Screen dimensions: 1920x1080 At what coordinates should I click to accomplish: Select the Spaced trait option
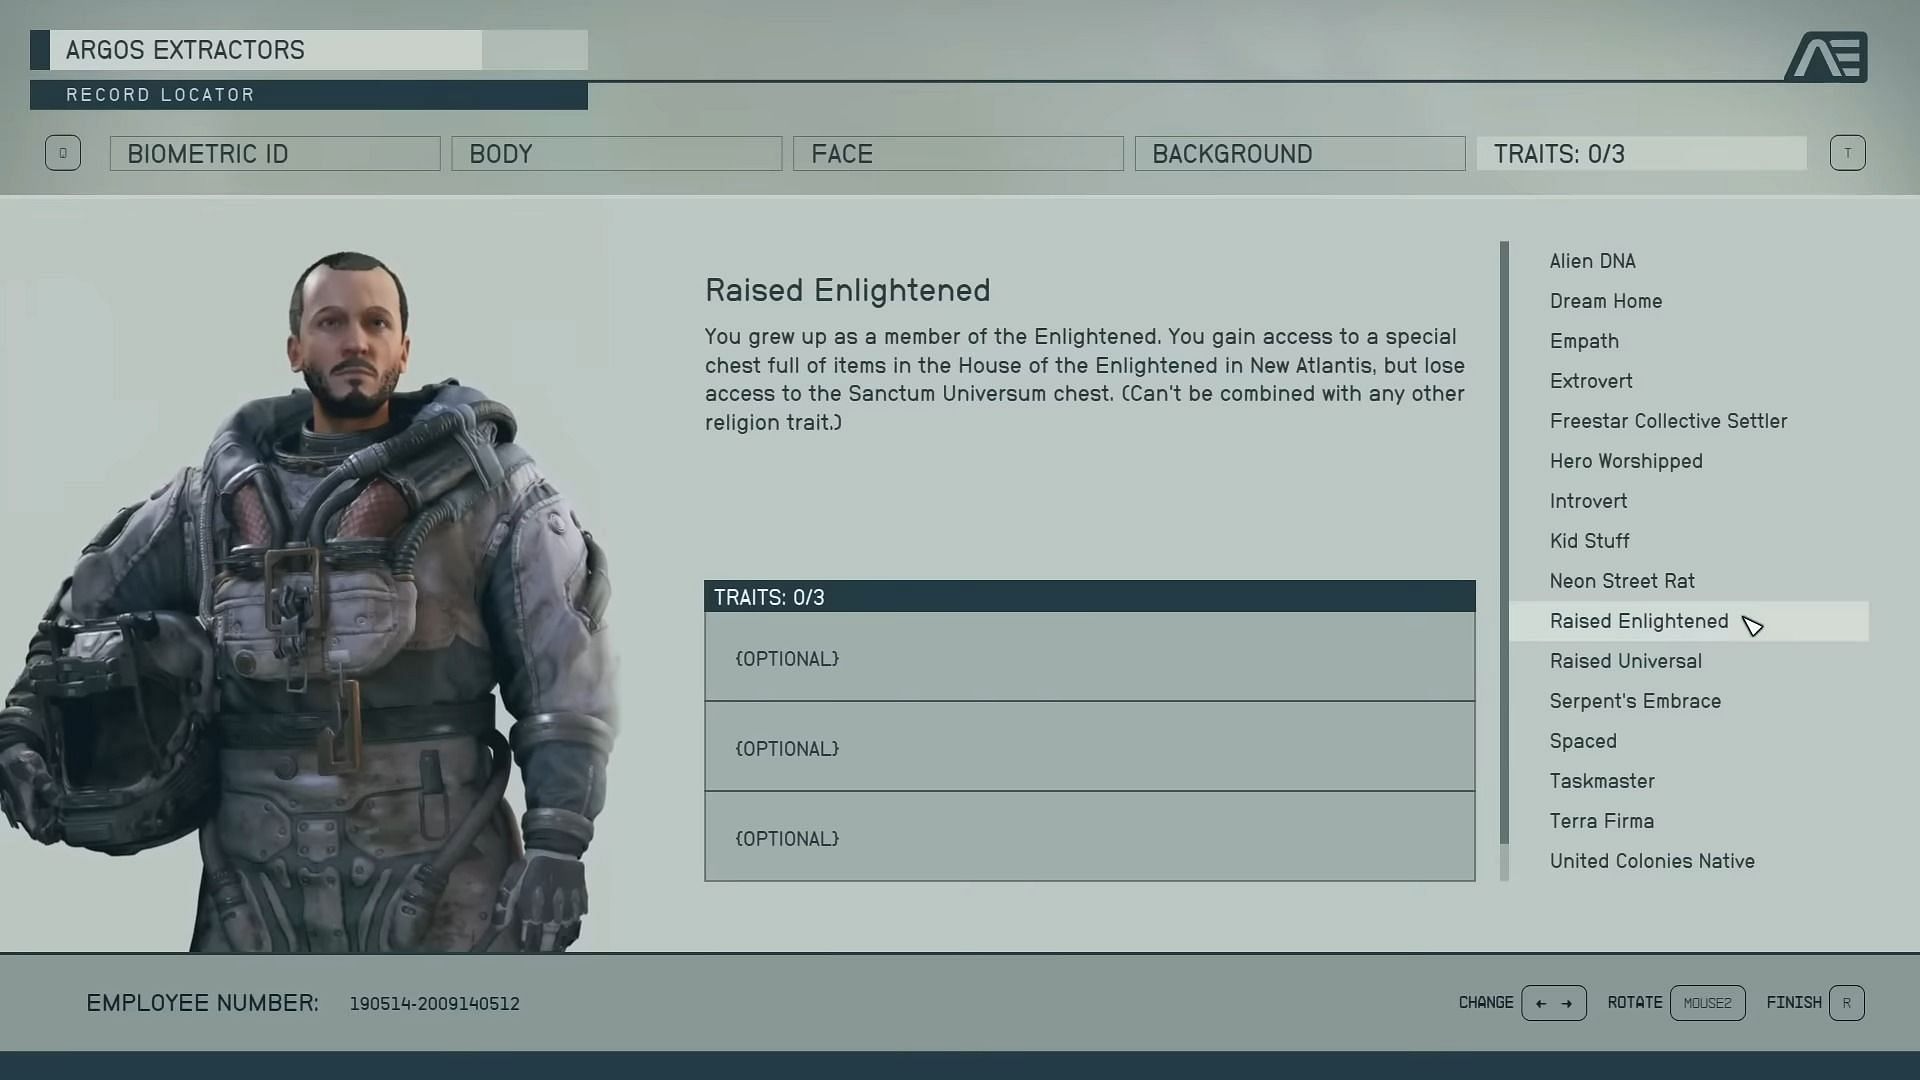coord(1584,740)
